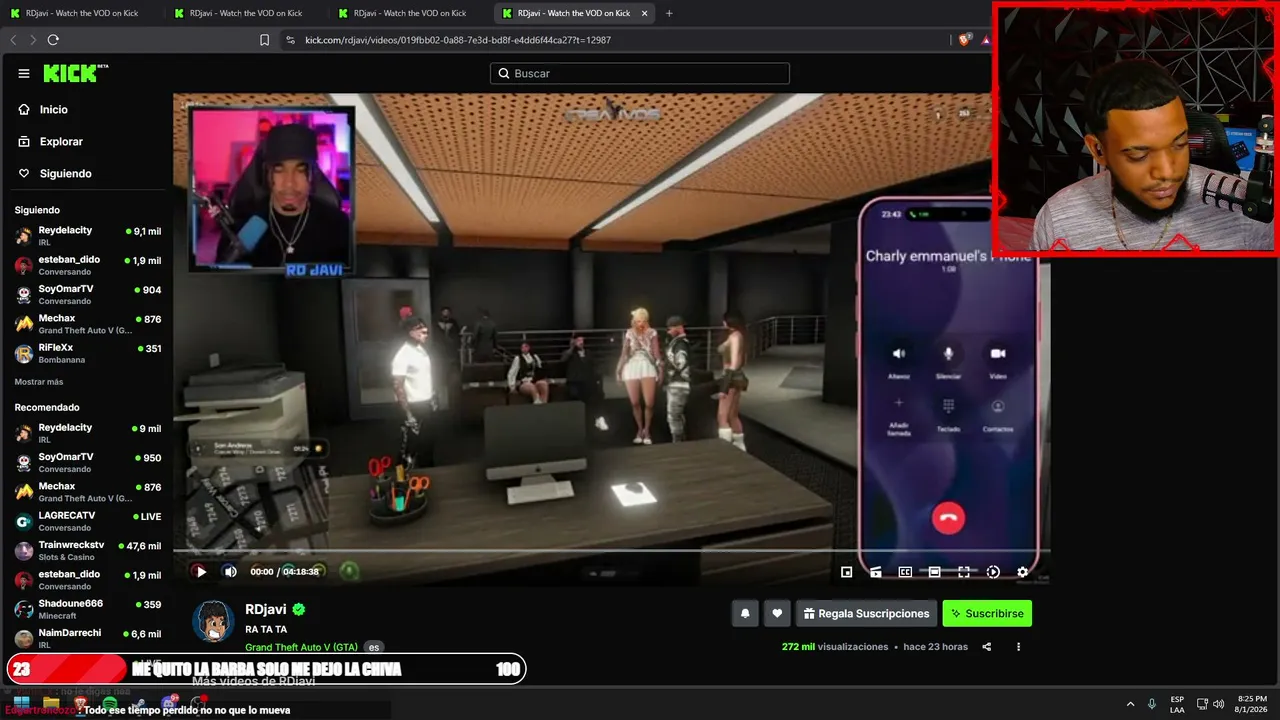
Task: Enter fullscreen video mode
Action: (x=964, y=572)
